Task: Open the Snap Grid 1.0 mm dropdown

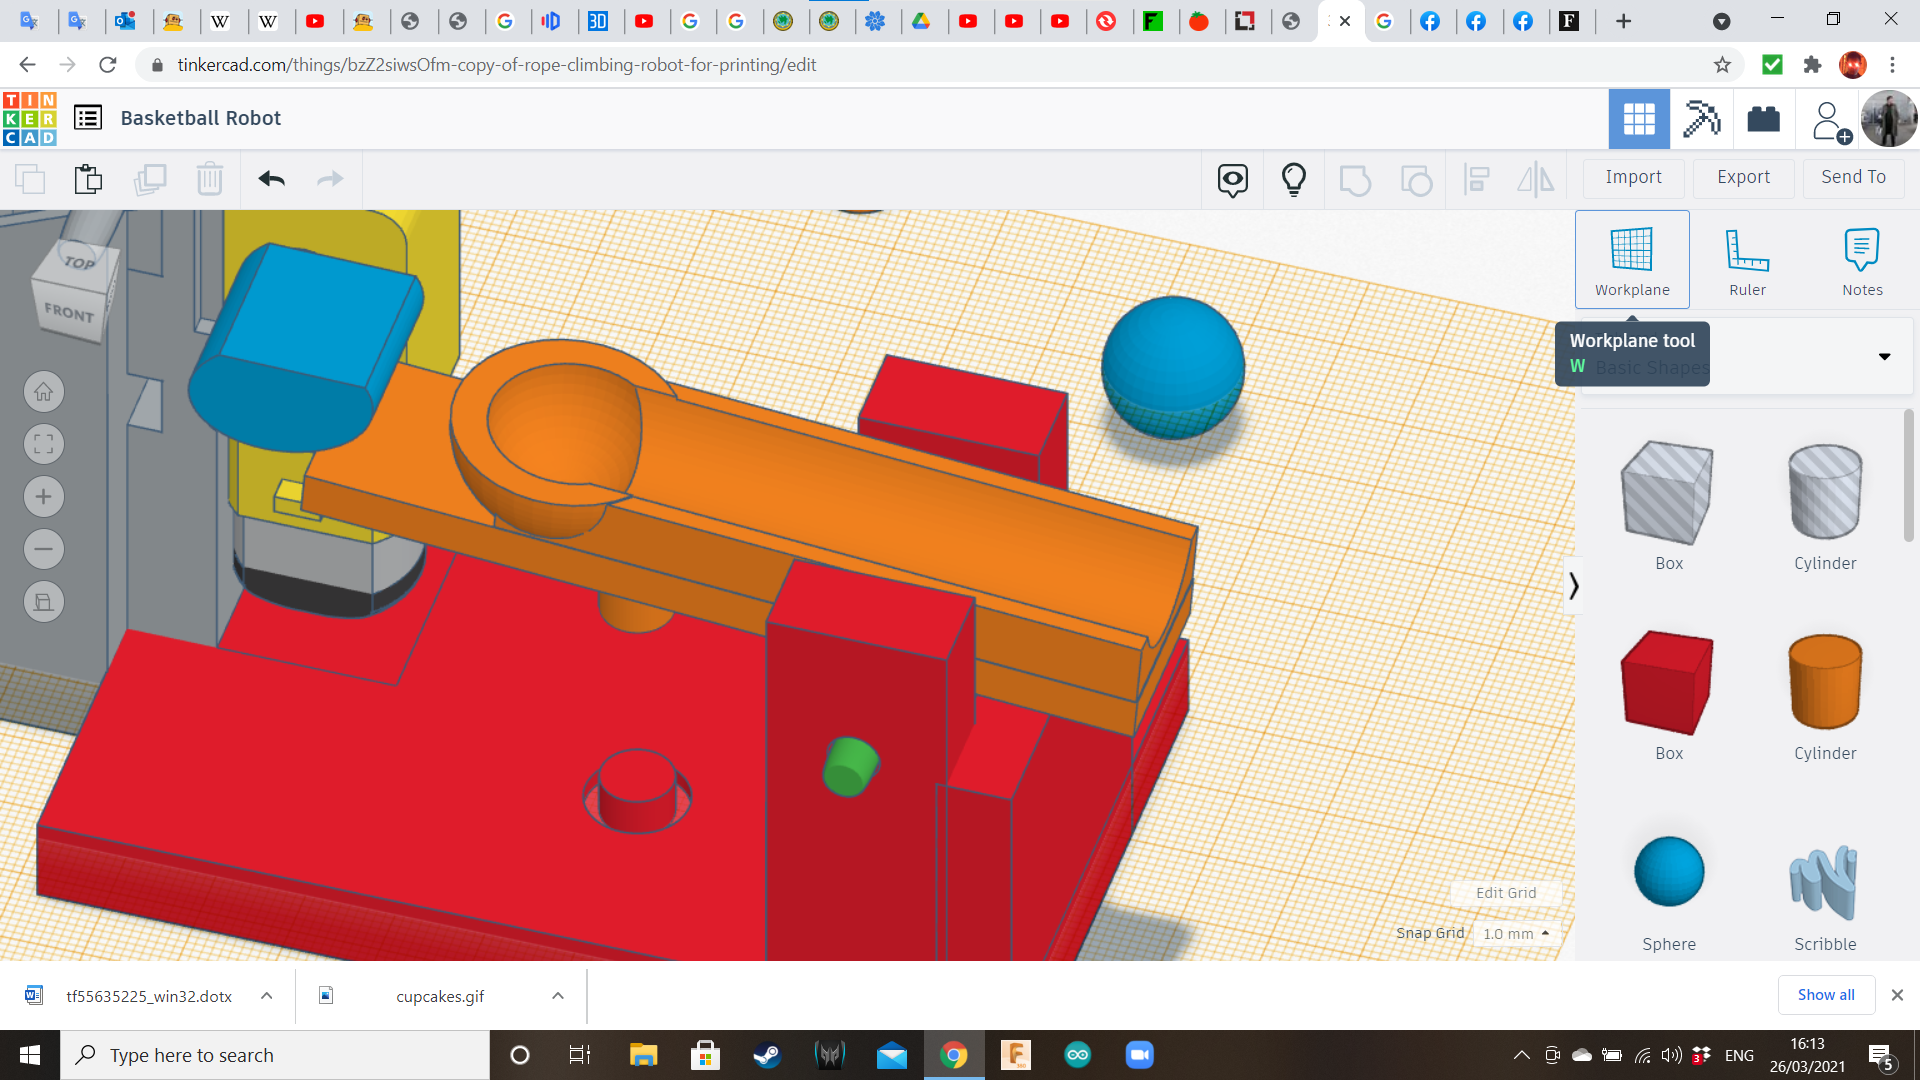Action: coord(1516,933)
